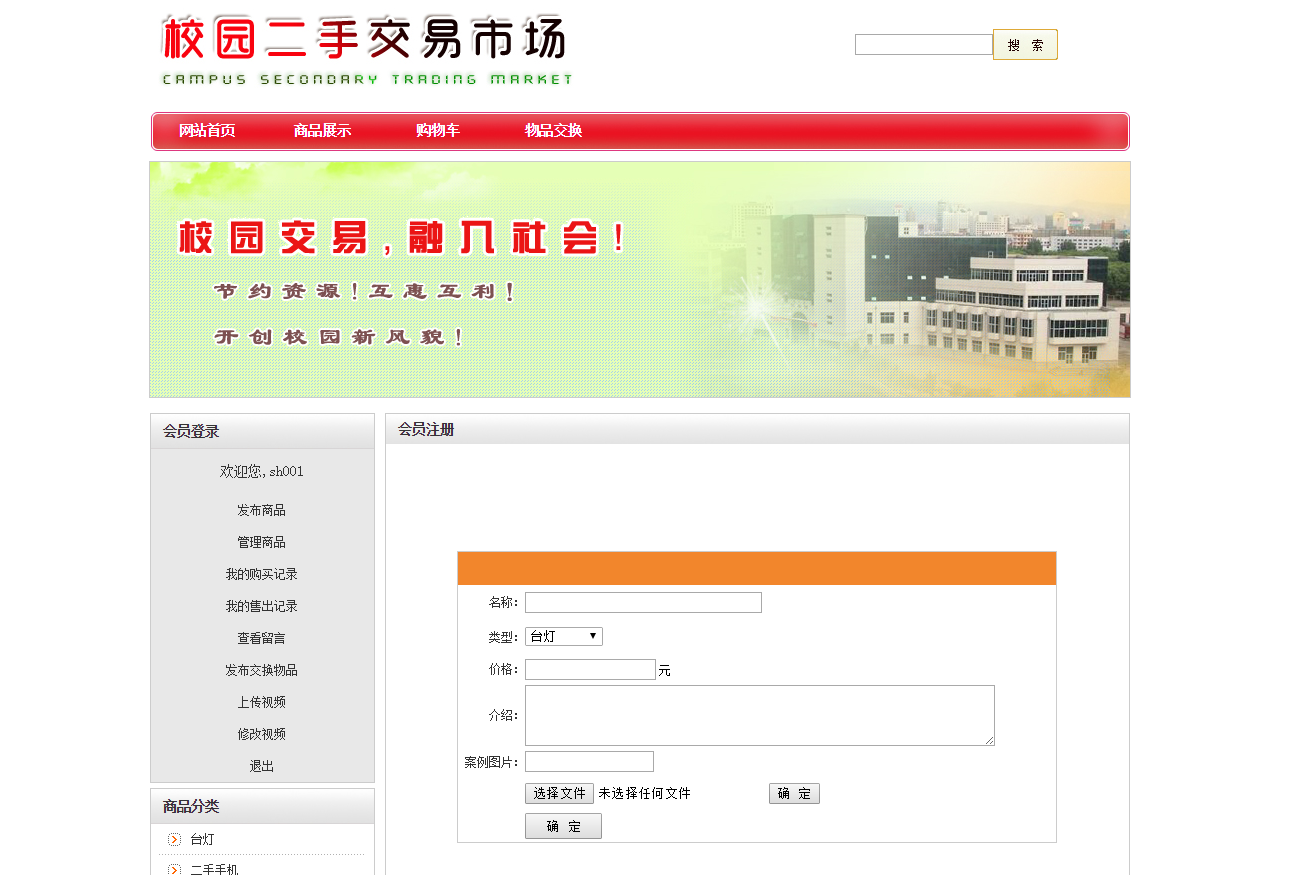
Task: Click 确定 button beside file chooser
Action: pyautogui.click(x=794, y=793)
